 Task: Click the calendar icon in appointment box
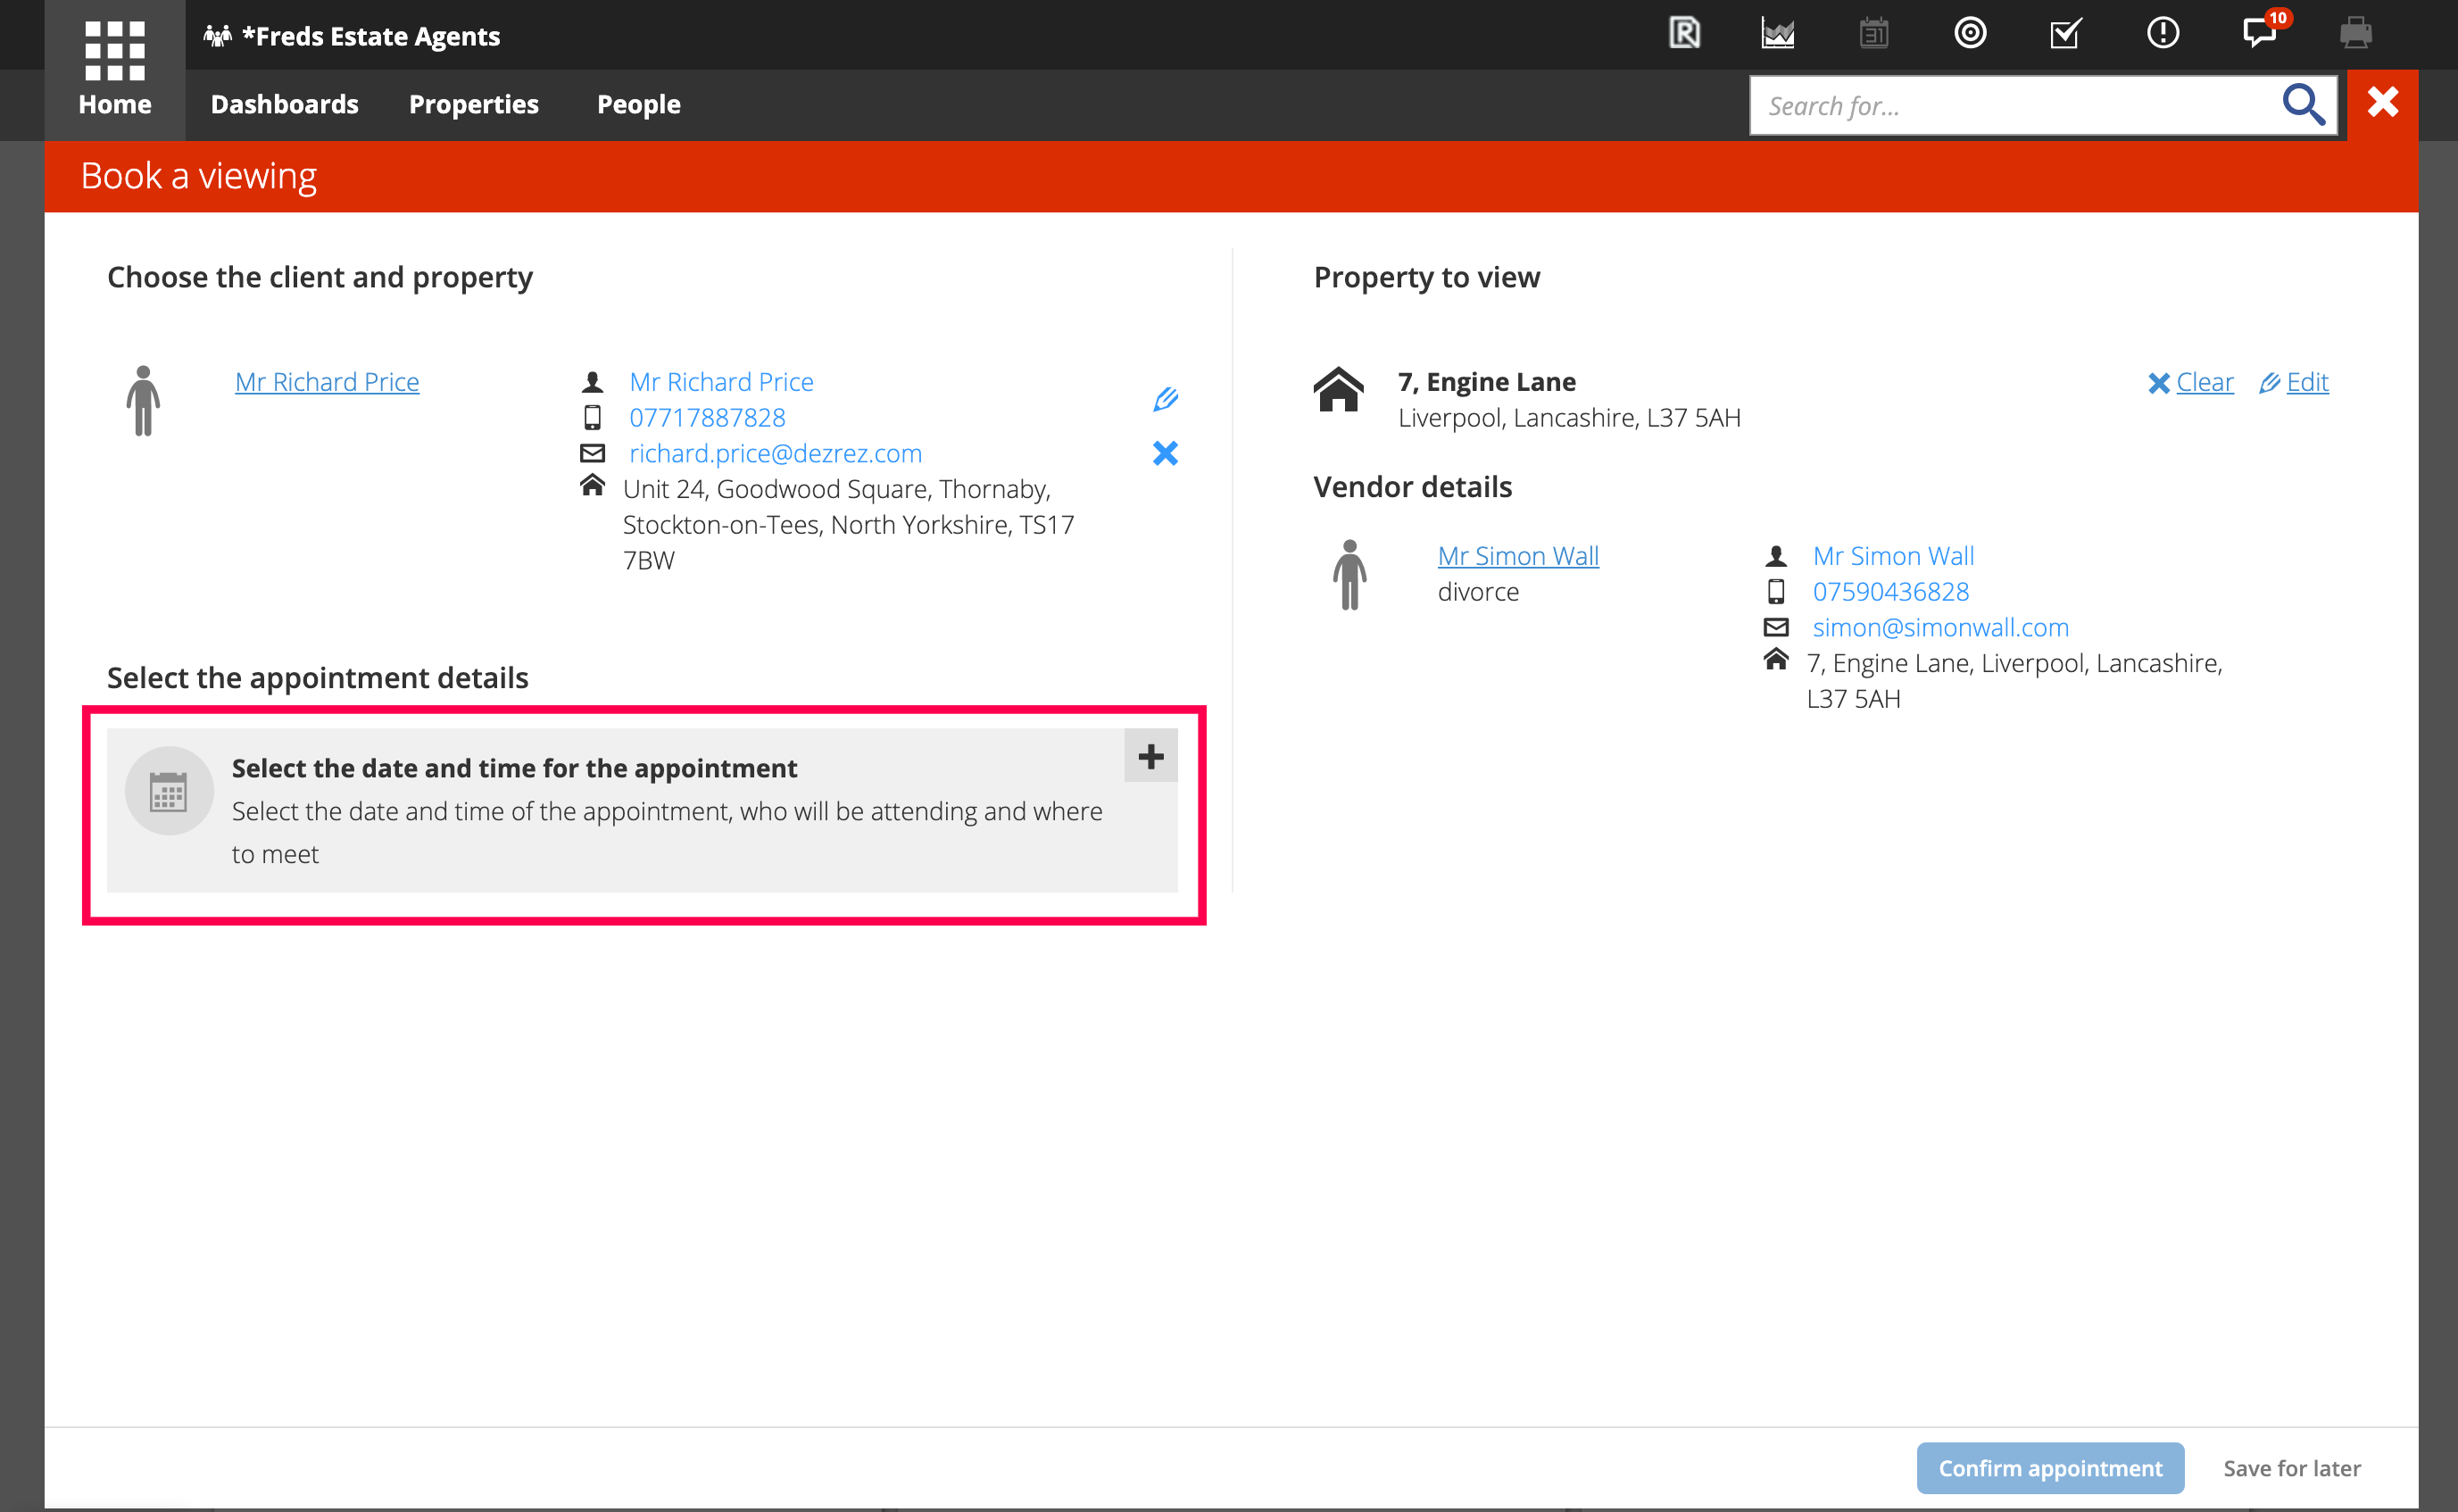pyautogui.click(x=168, y=791)
